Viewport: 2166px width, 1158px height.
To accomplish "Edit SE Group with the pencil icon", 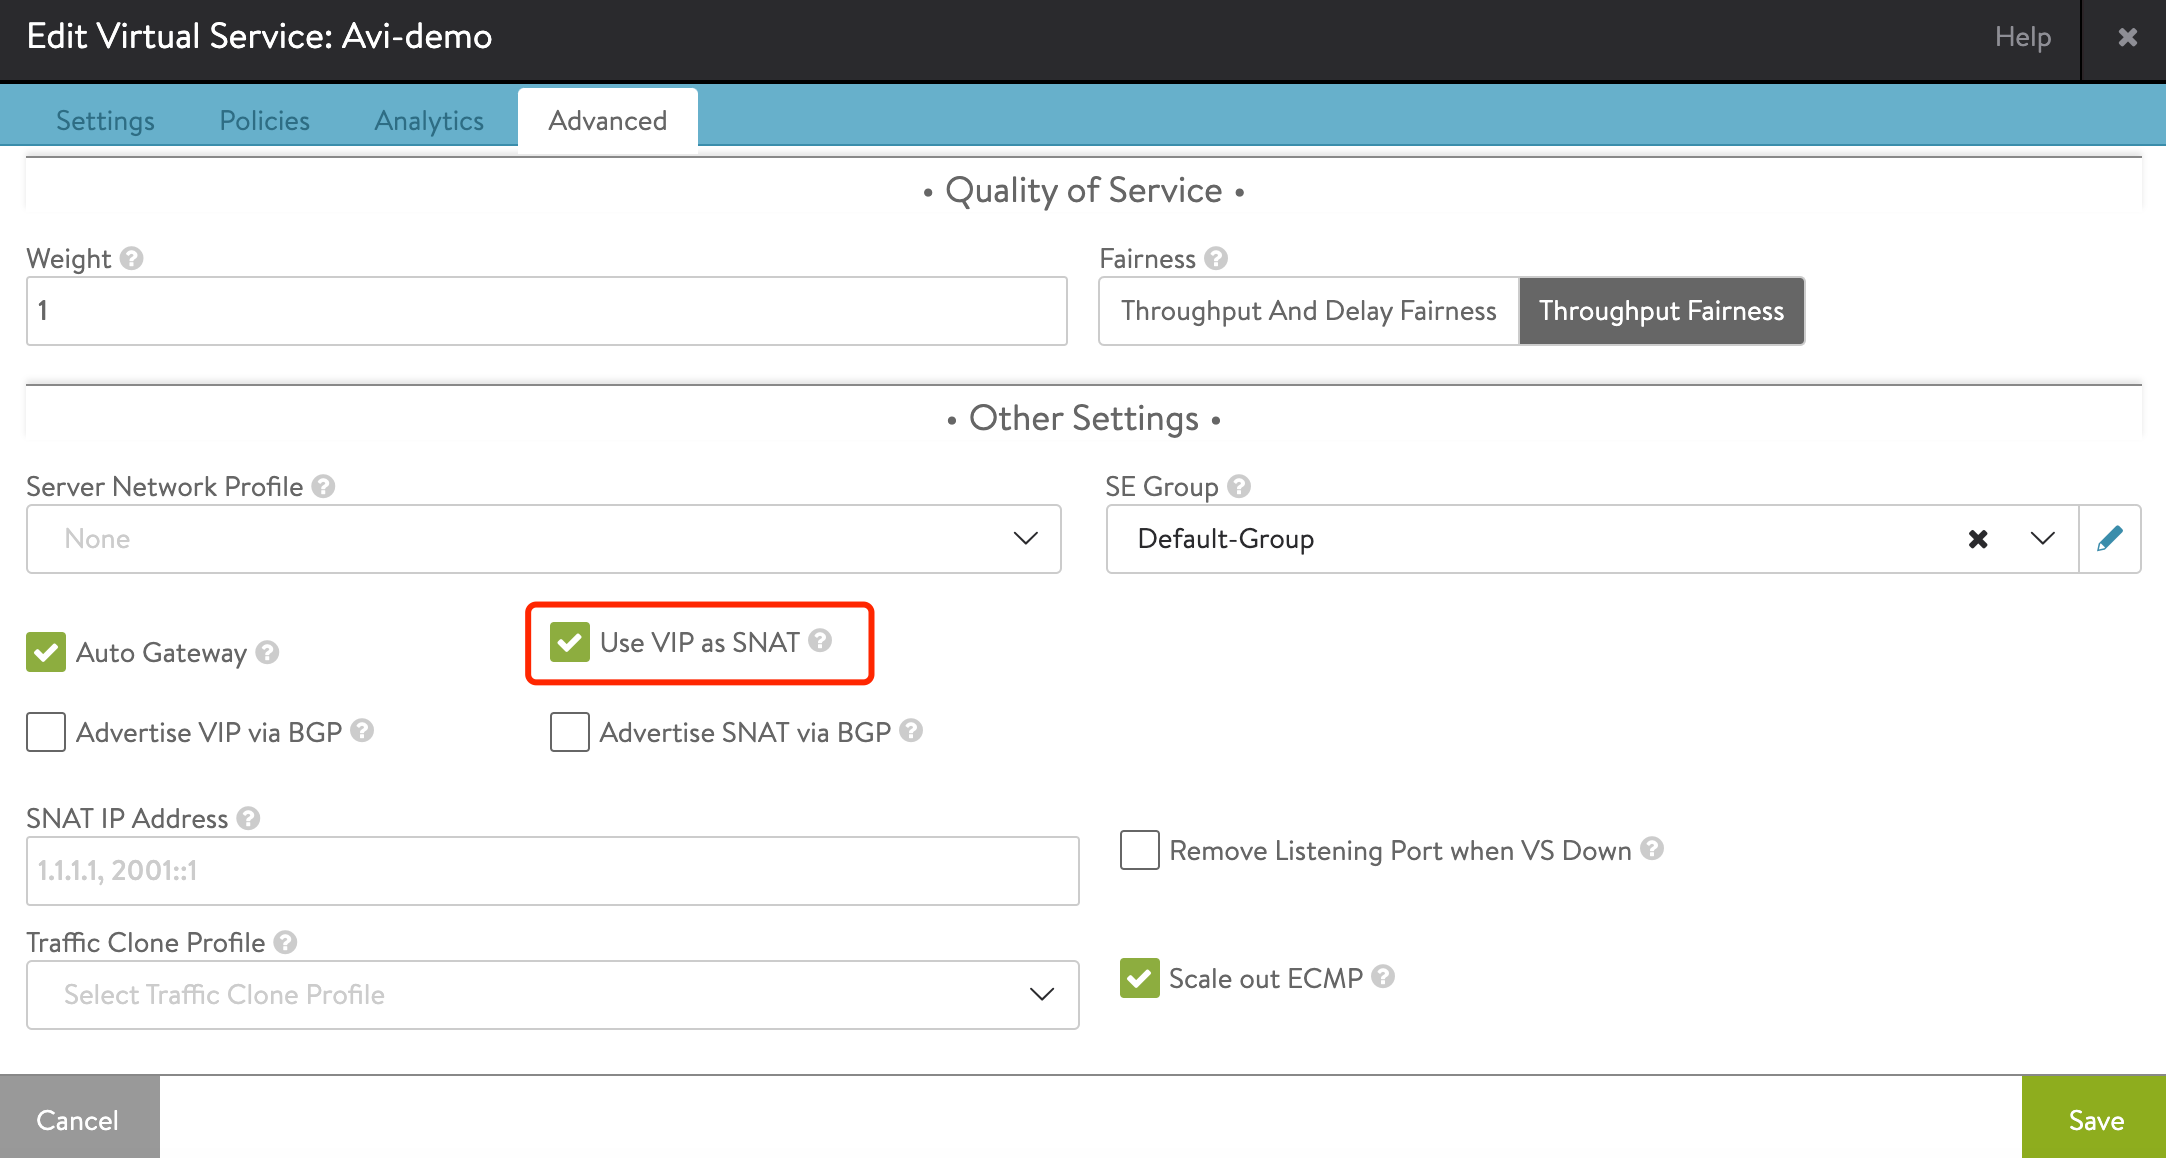I will (x=2110, y=539).
